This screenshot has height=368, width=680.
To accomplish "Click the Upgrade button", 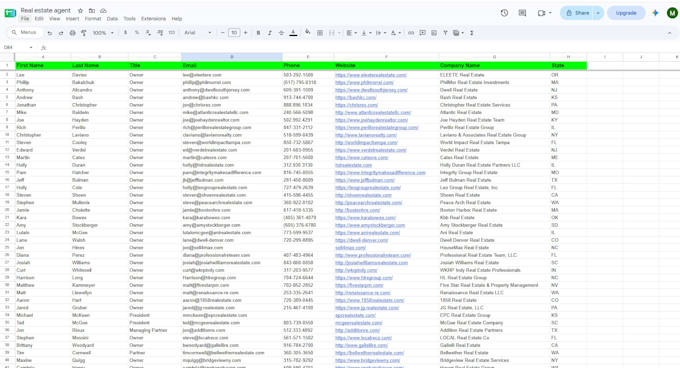I will tap(626, 13).
